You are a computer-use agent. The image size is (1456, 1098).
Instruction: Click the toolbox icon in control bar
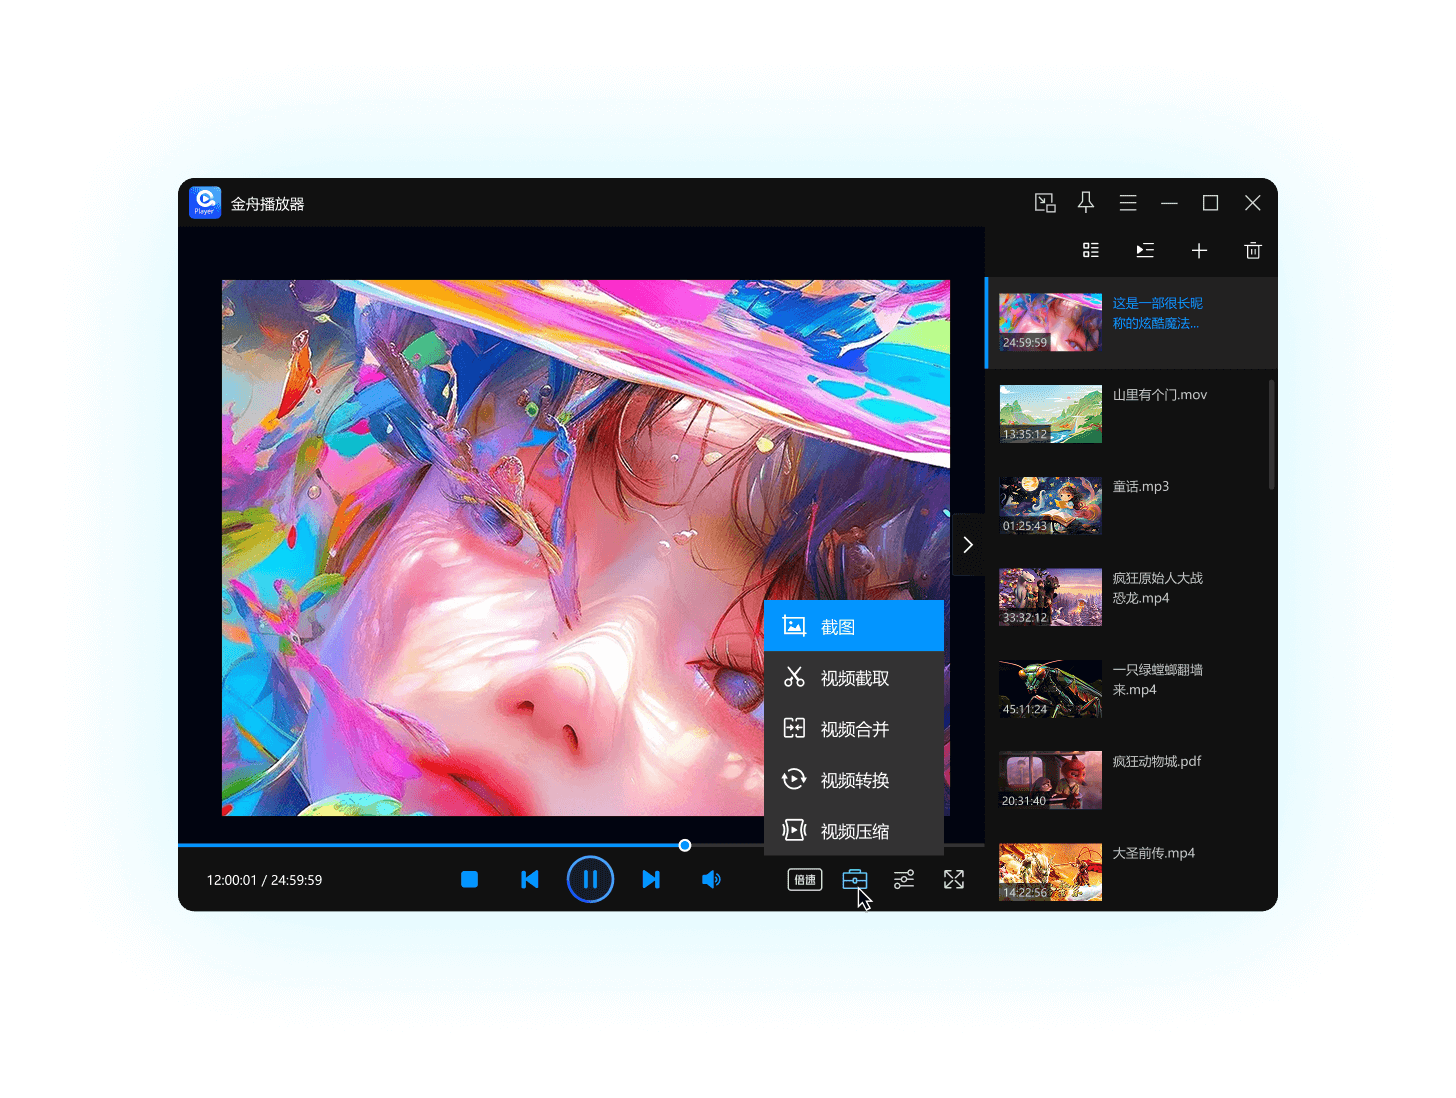(855, 880)
